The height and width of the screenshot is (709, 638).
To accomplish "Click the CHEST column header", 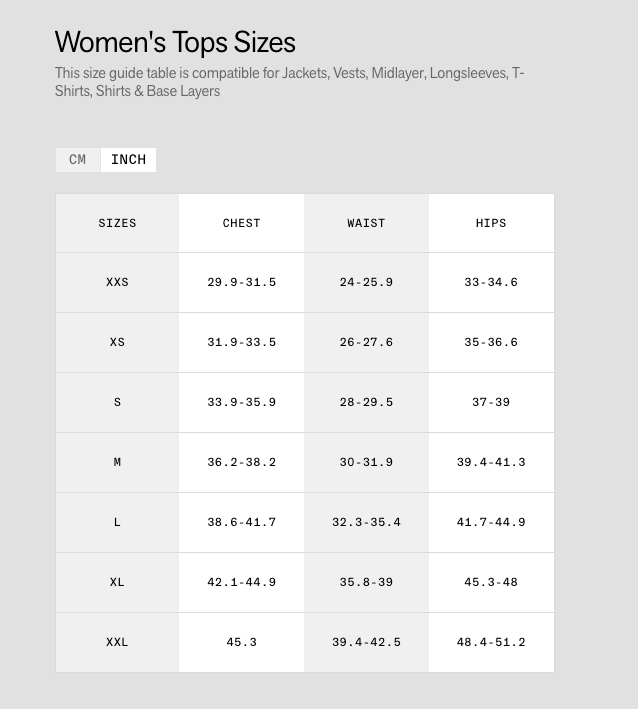I will click(241, 223).
